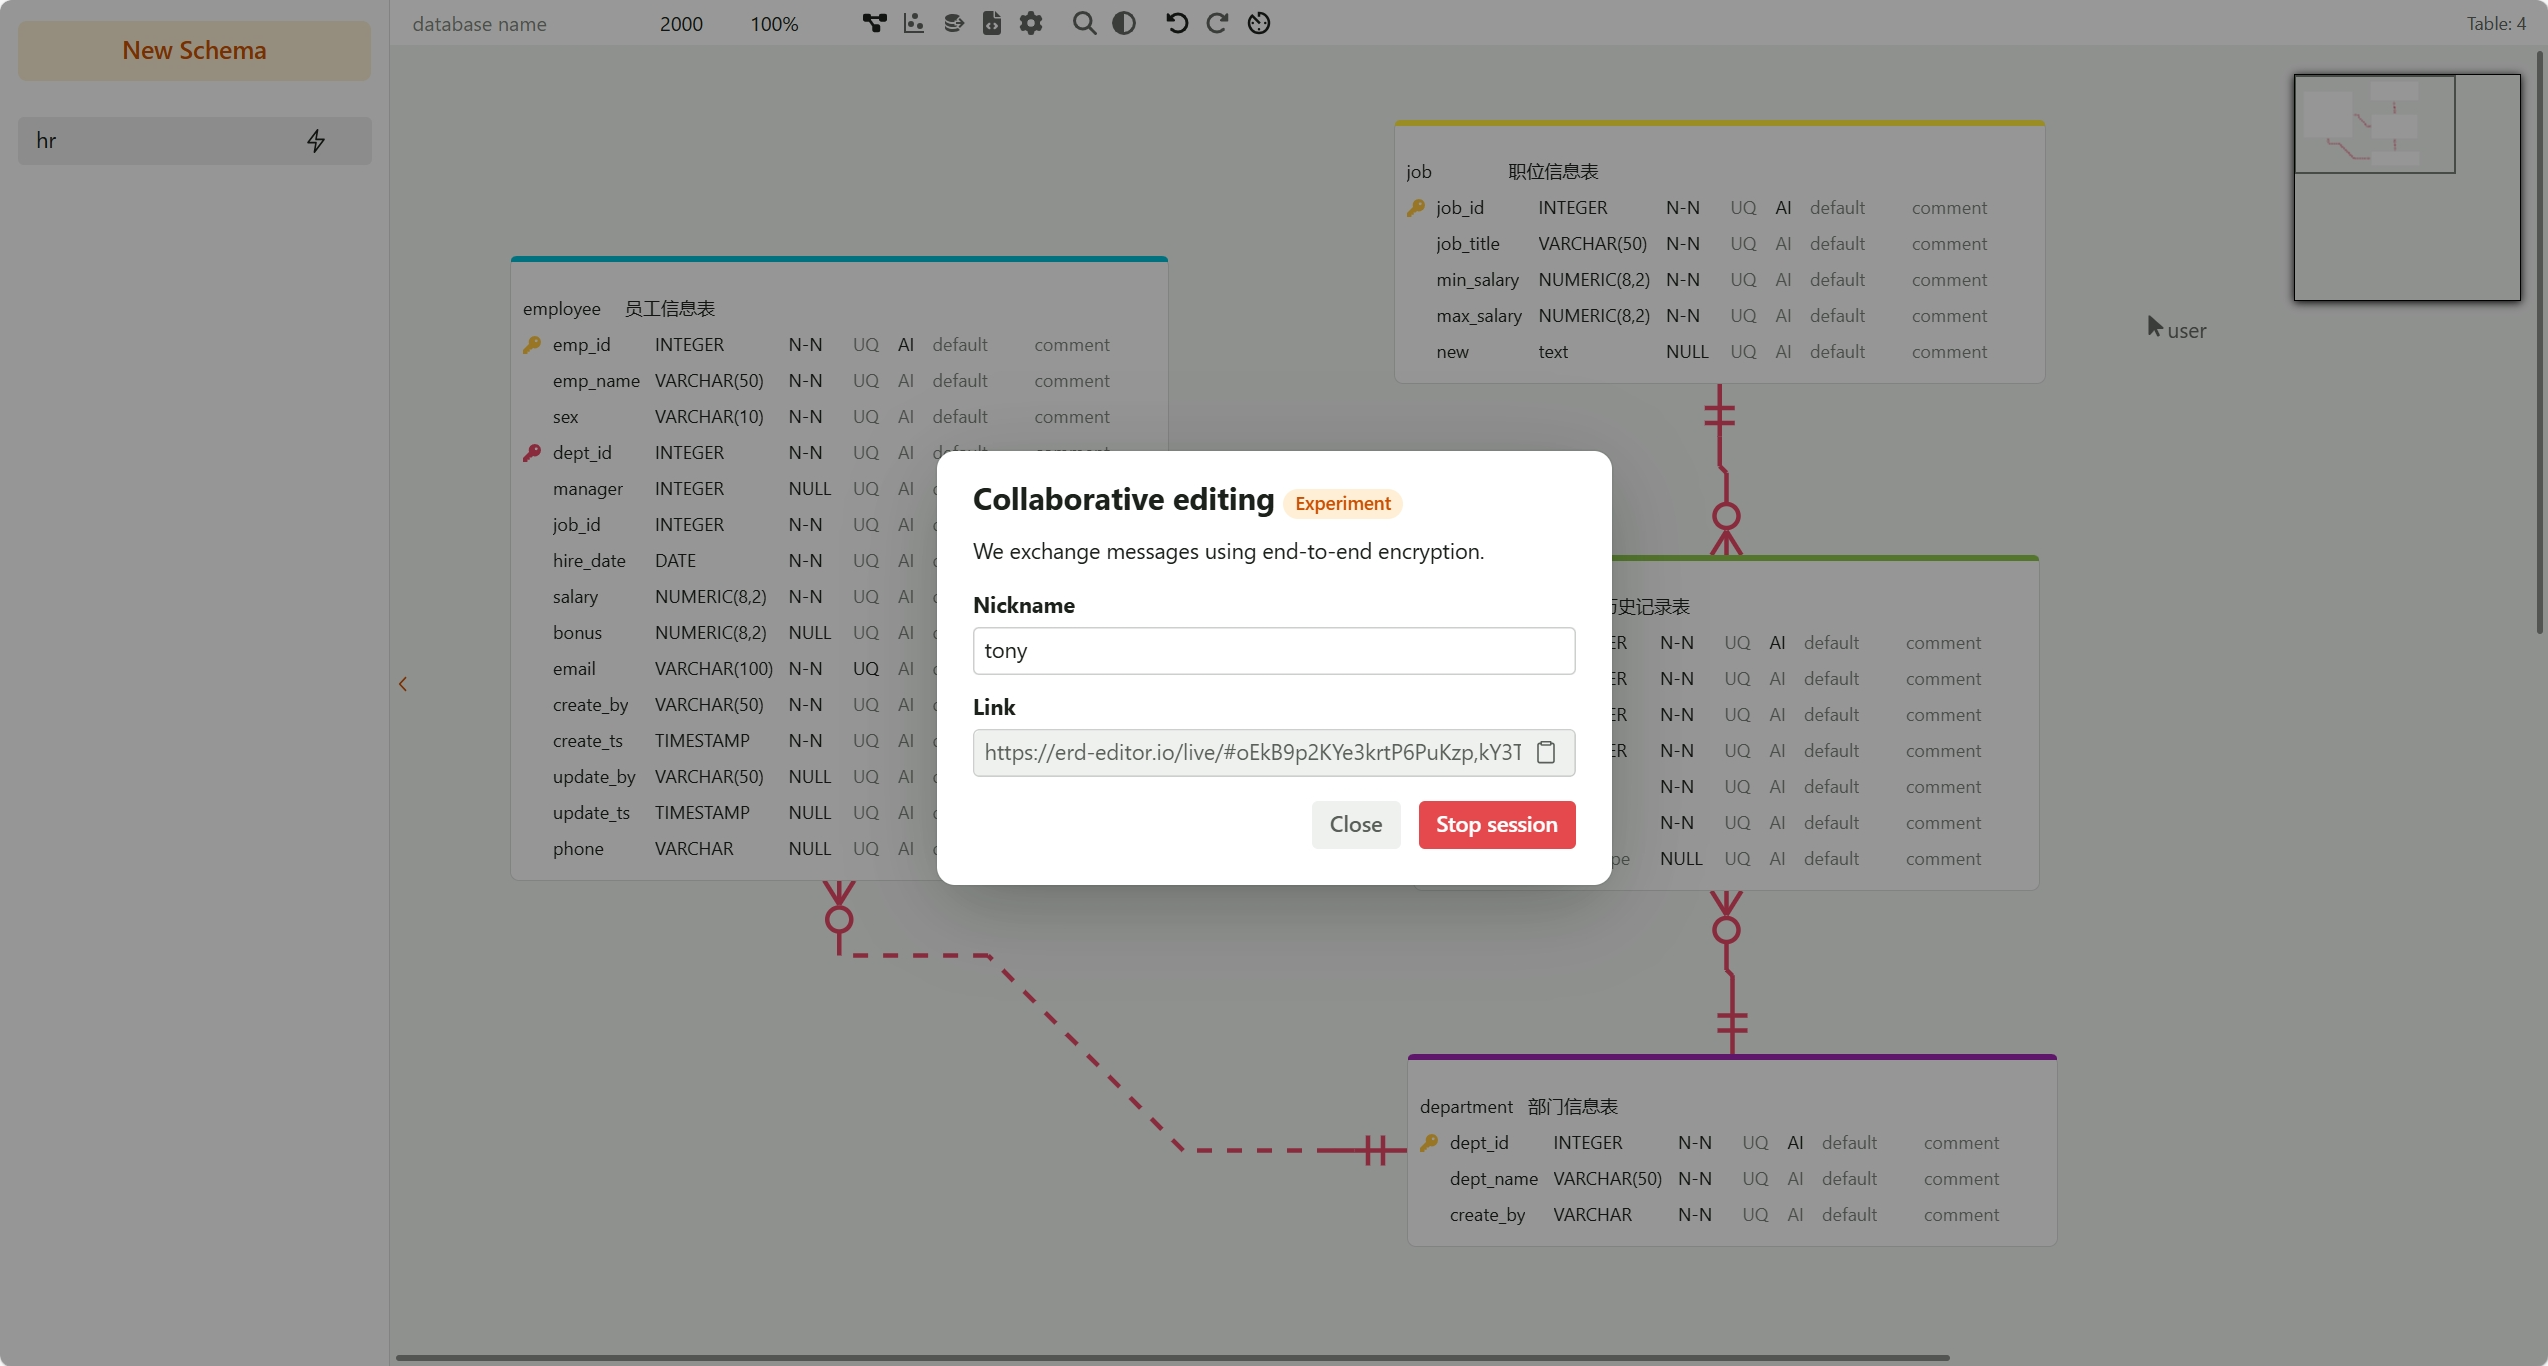Screen dimensions: 2548x1366
Task: Open the generator code file icon
Action: coord(991,23)
